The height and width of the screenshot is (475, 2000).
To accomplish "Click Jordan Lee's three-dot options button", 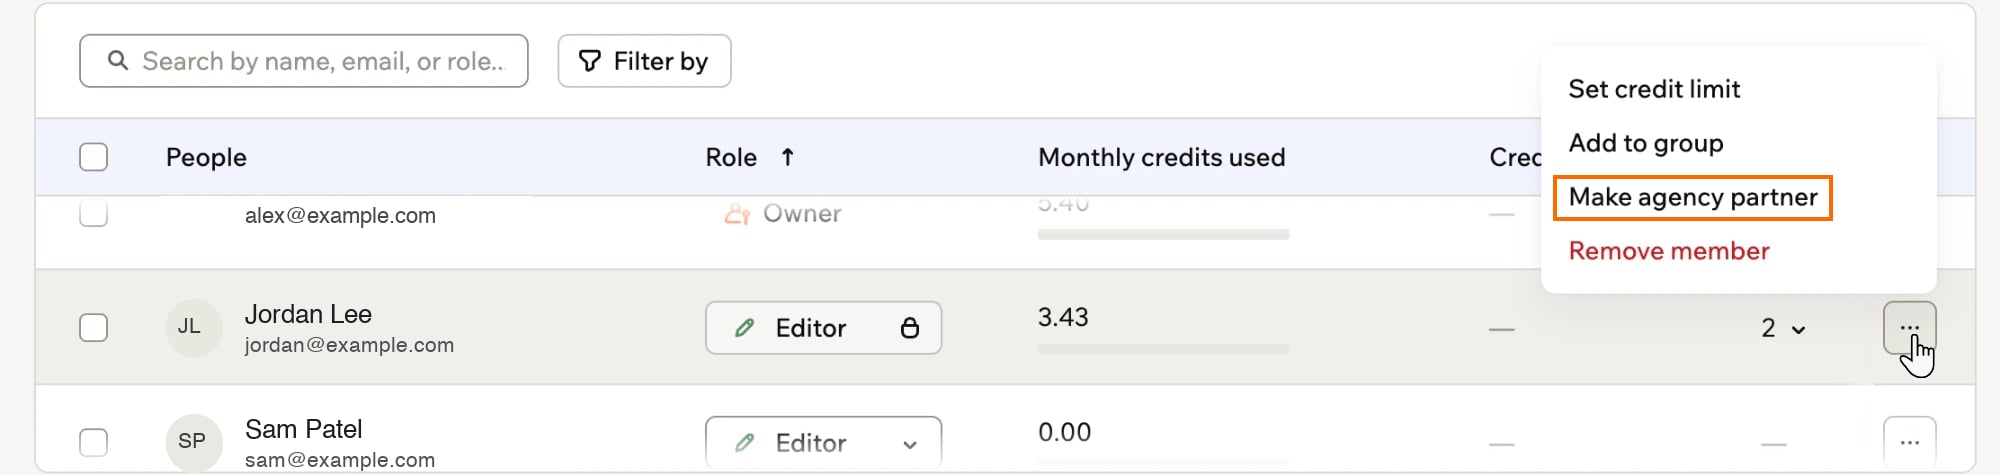I will point(1910,328).
